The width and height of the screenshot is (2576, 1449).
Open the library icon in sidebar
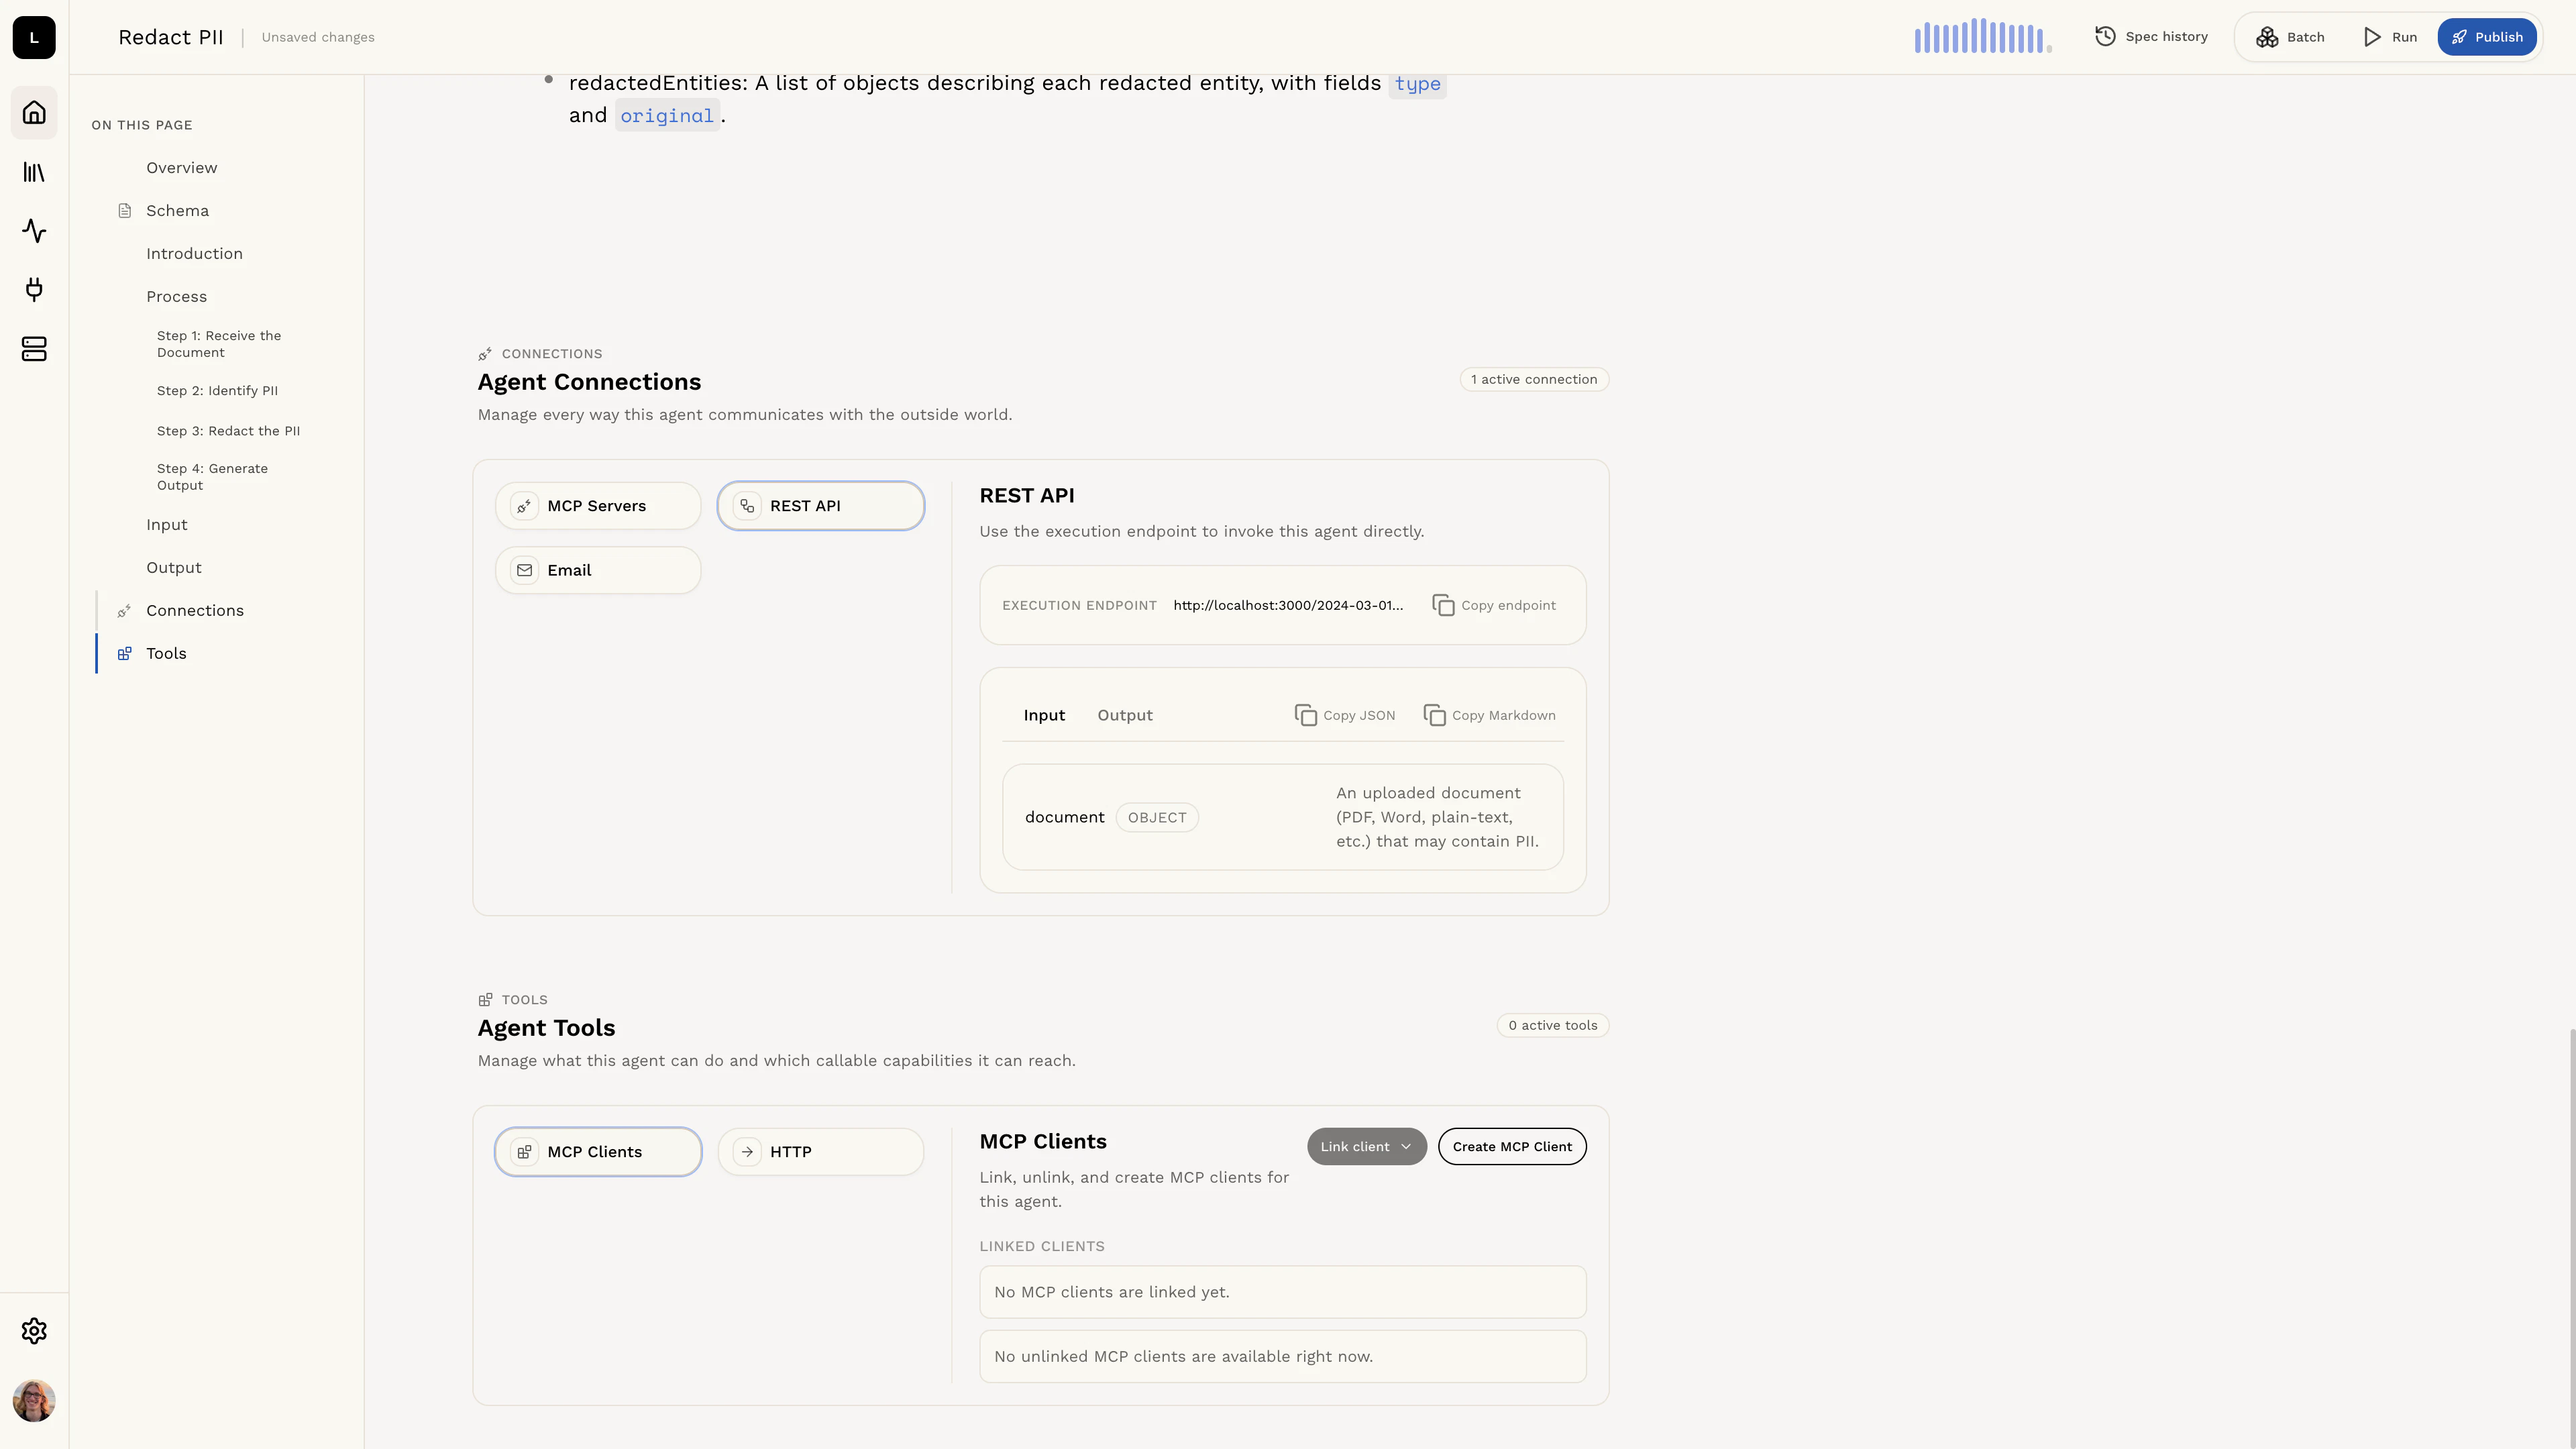pyautogui.click(x=34, y=172)
